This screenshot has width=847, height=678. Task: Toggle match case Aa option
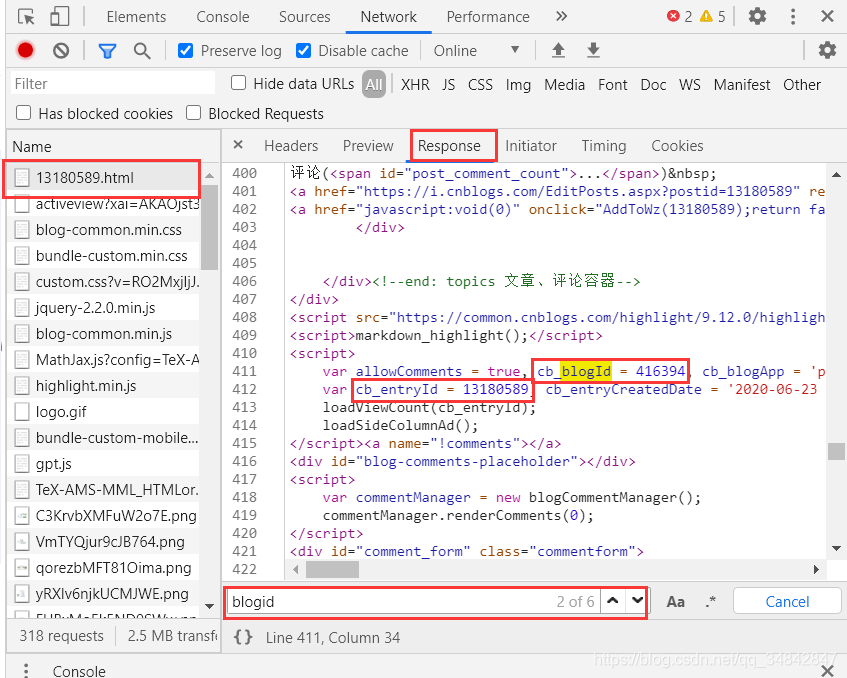point(675,601)
